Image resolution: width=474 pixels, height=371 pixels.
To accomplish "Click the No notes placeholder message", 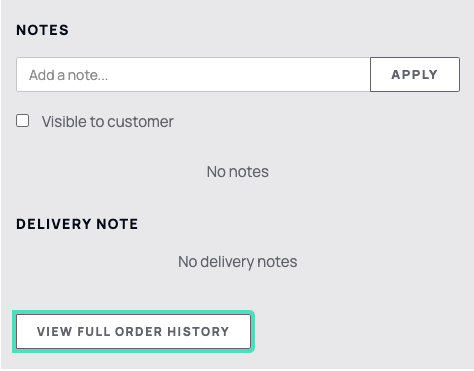I will coord(238,172).
